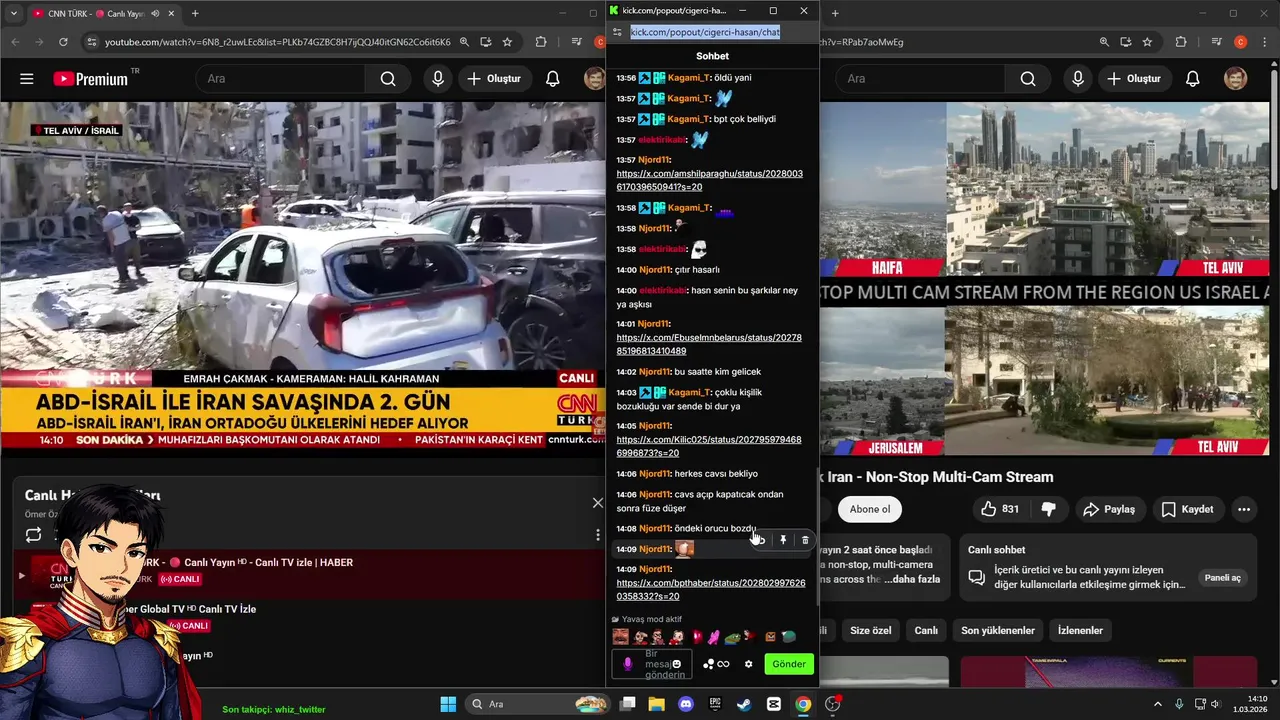Viewport: 1280px width, 720px height.
Task: Select the Canlı filter chip
Action: pos(926,631)
